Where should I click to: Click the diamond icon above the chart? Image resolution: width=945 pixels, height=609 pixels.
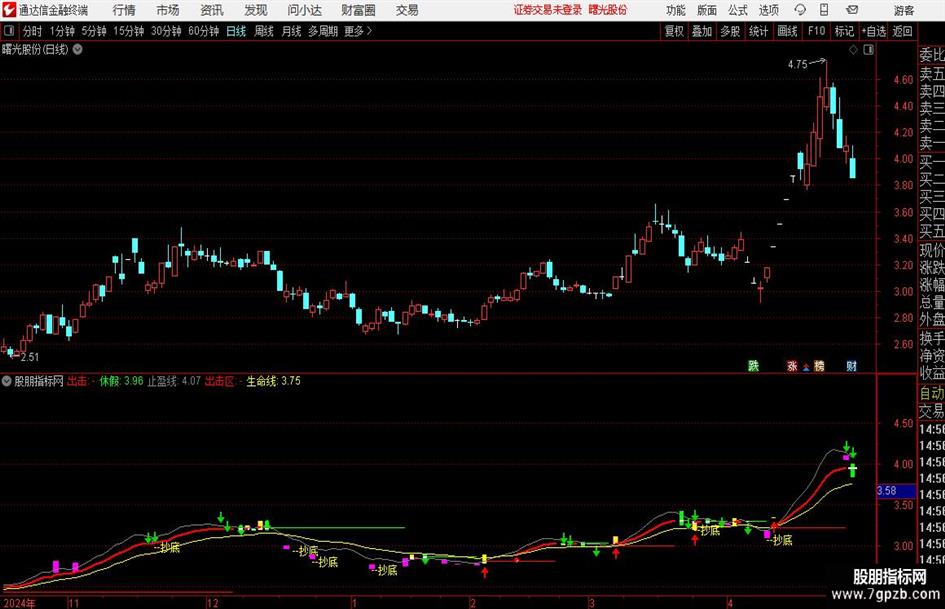coord(853,50)
